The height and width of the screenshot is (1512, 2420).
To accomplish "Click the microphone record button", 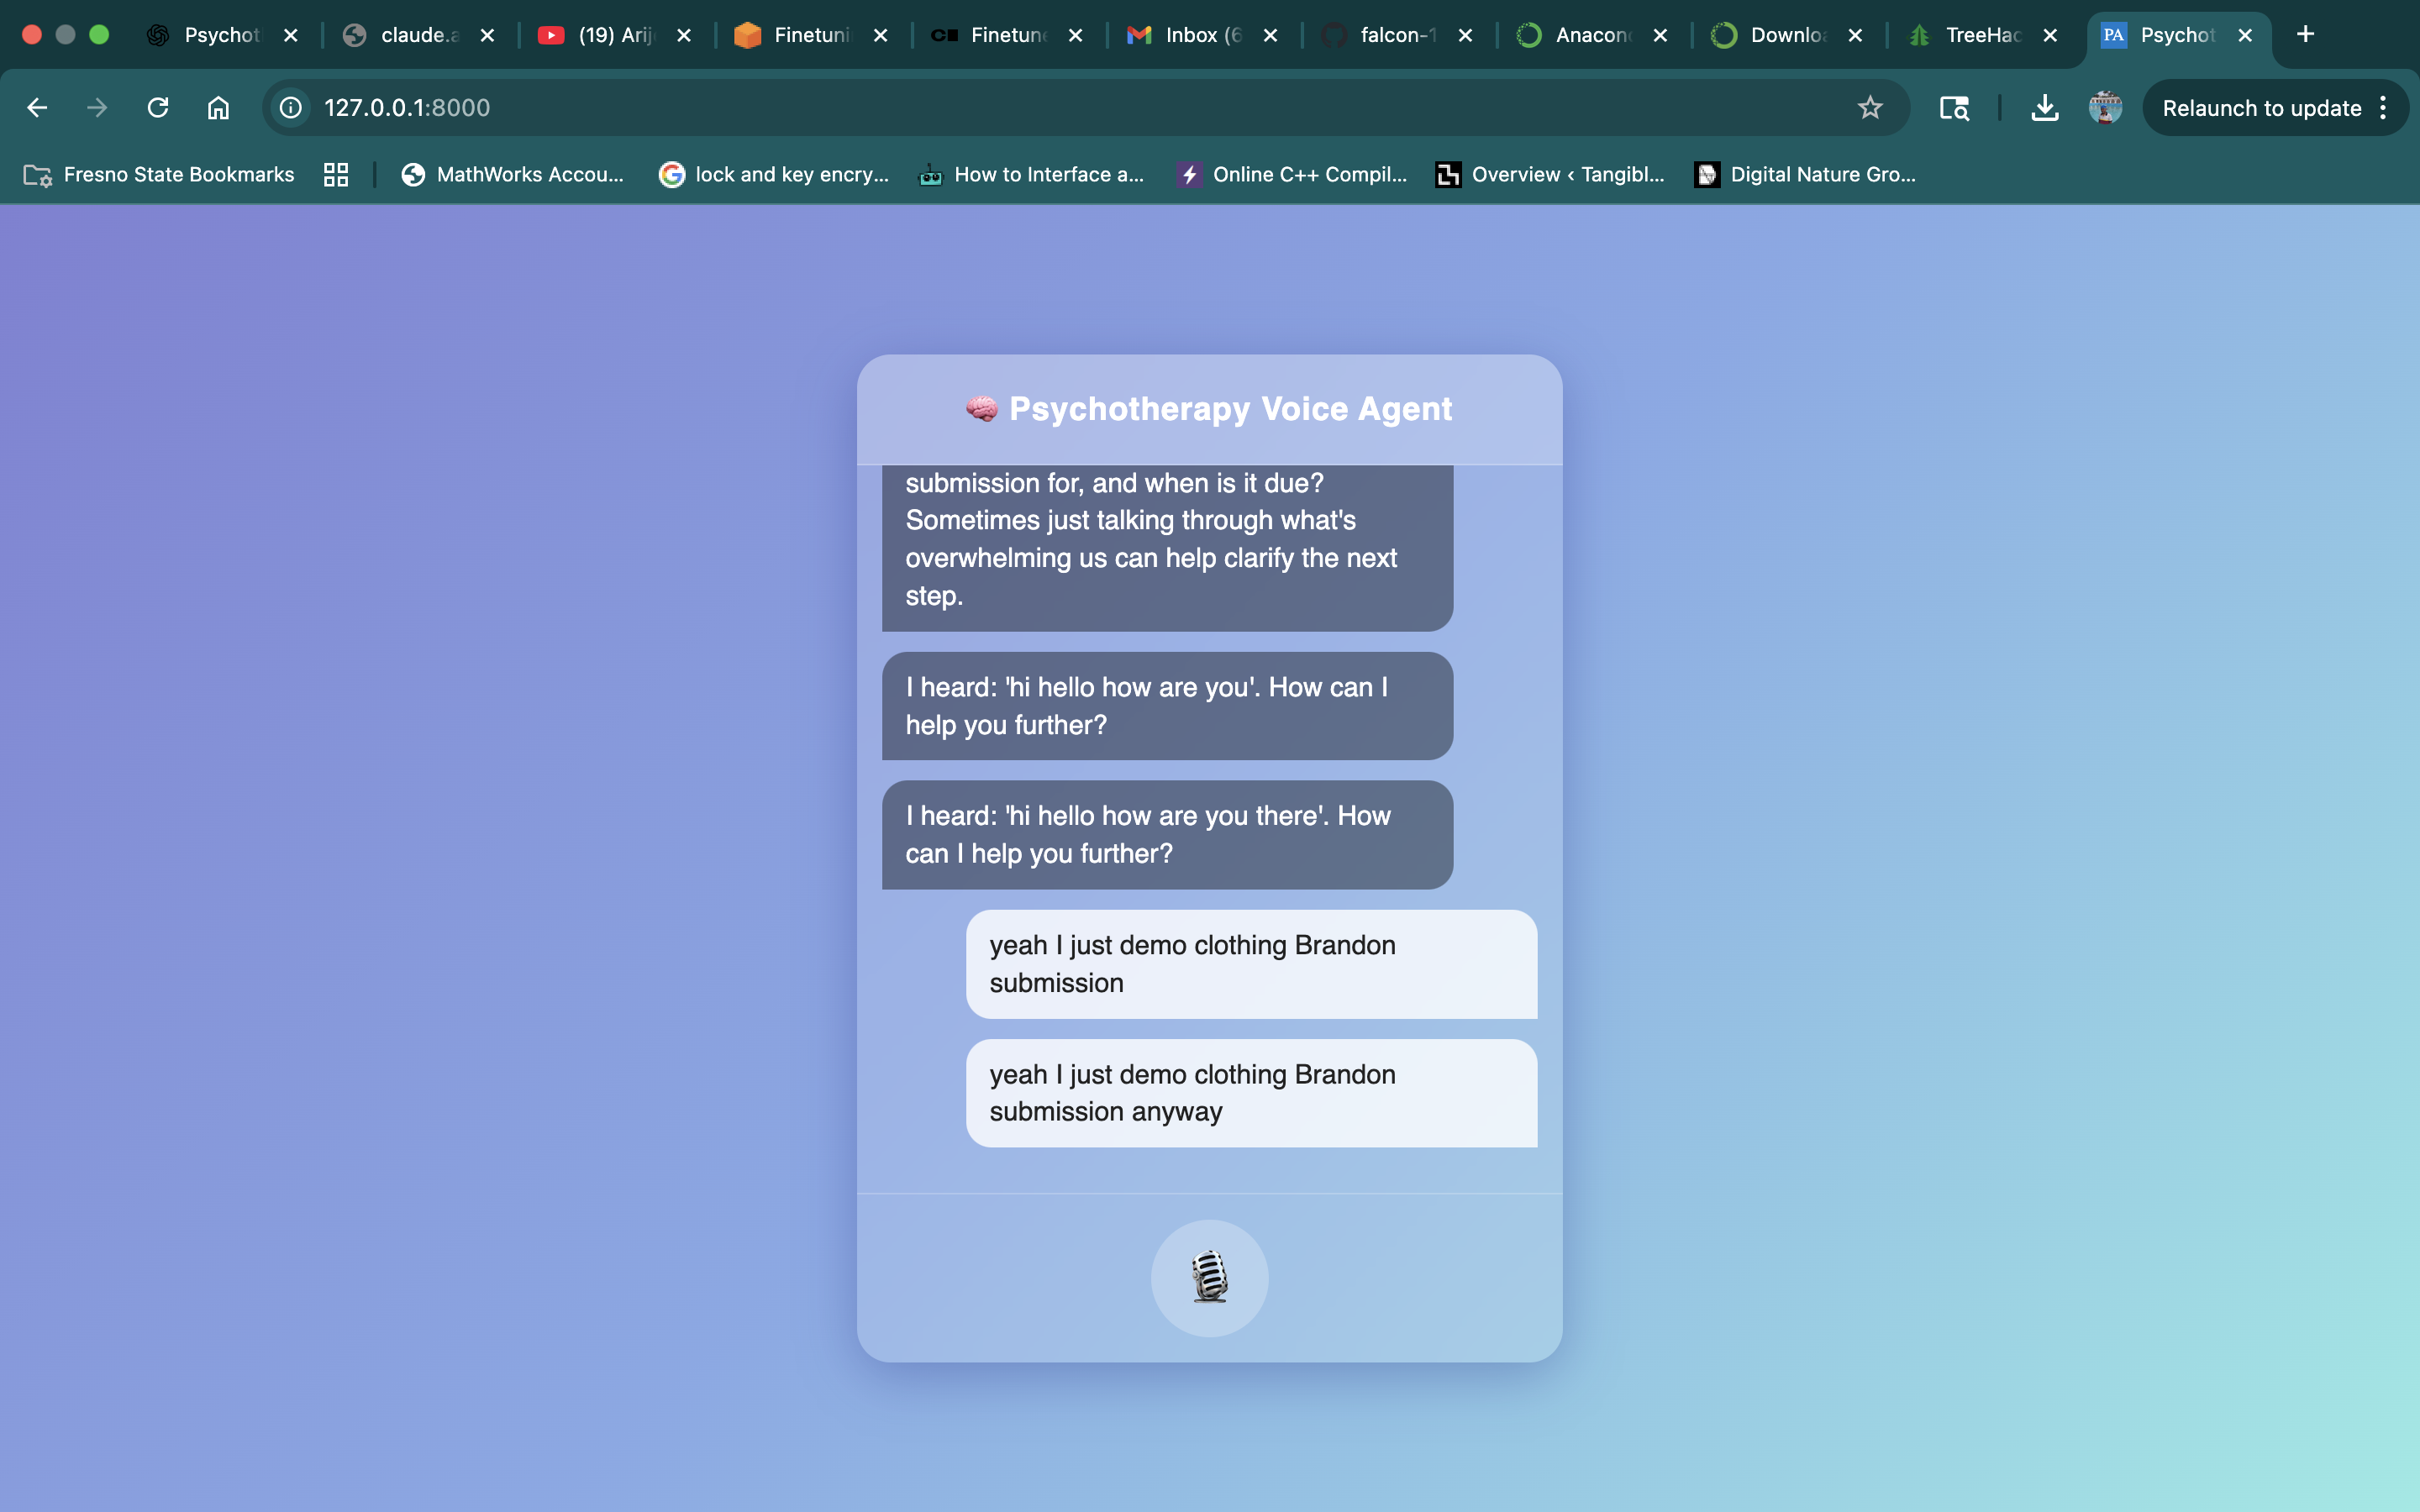I will pyautogui.click(x=1209, y=1277).
